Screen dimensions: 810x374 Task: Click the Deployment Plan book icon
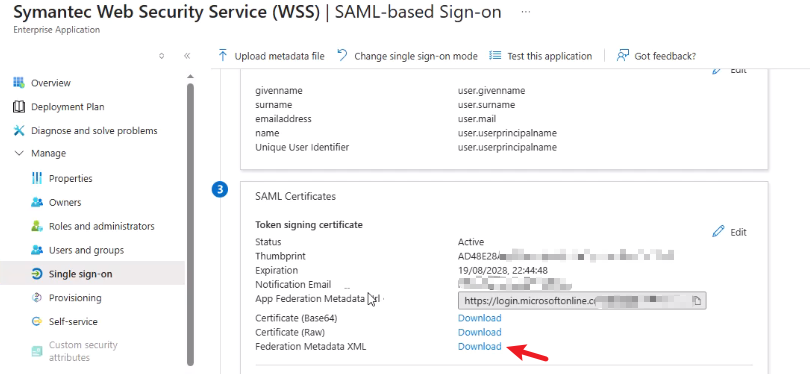19,107
